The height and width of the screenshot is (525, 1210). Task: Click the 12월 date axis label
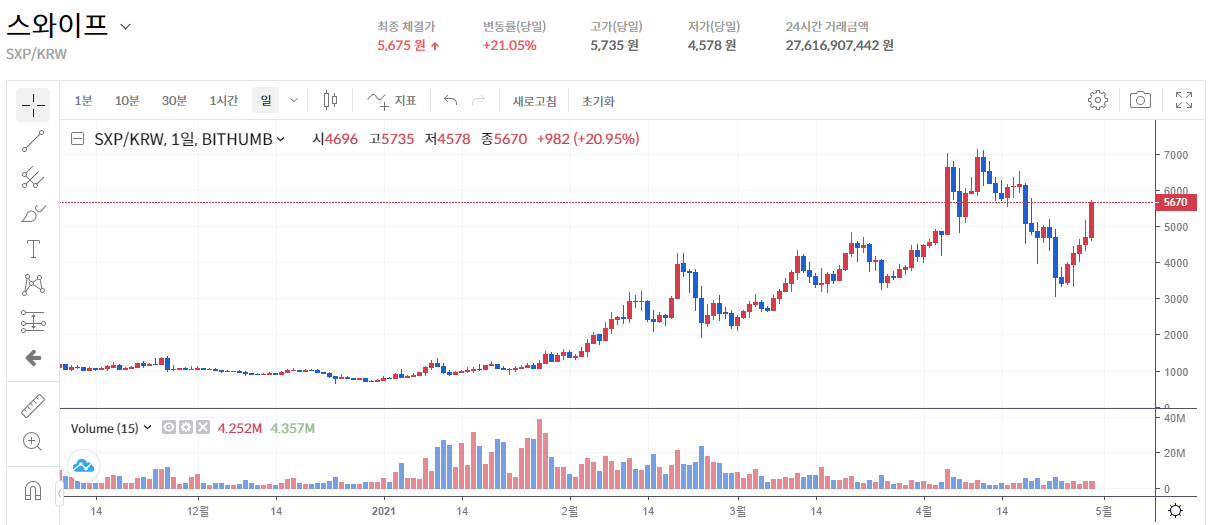coord(198,510)
